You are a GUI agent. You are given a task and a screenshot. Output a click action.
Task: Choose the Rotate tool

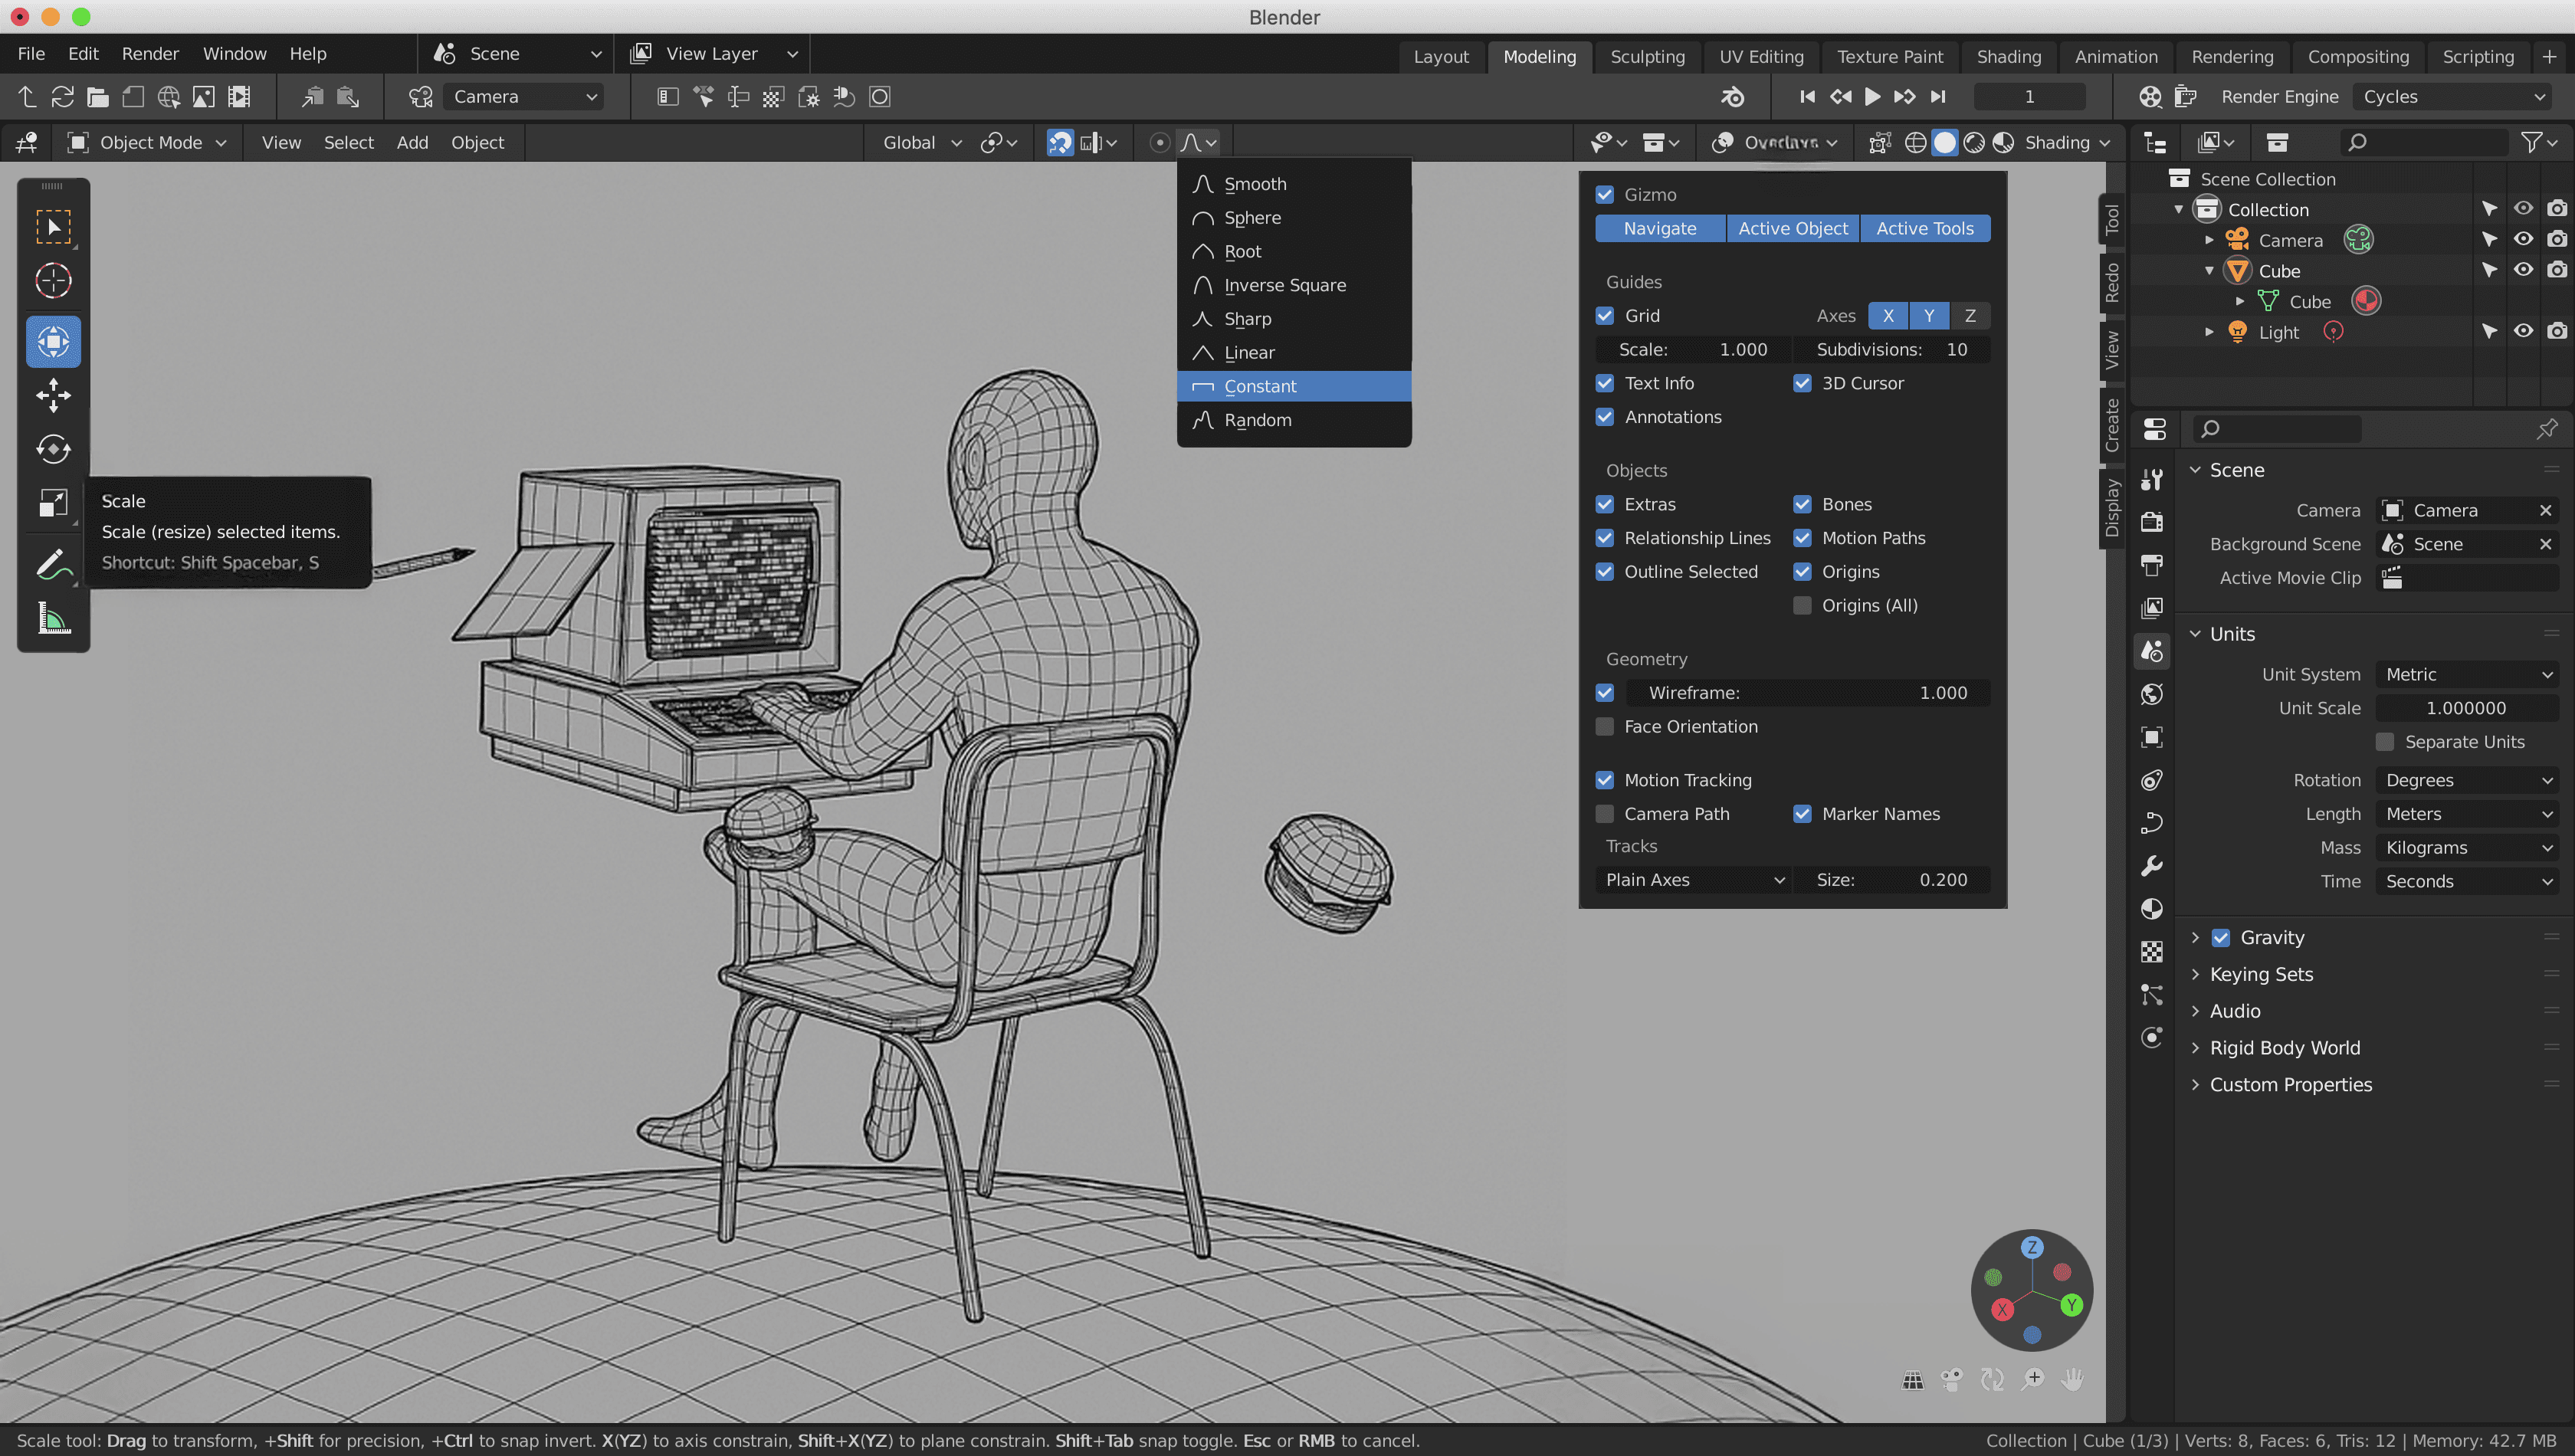[x=53, y=449]
